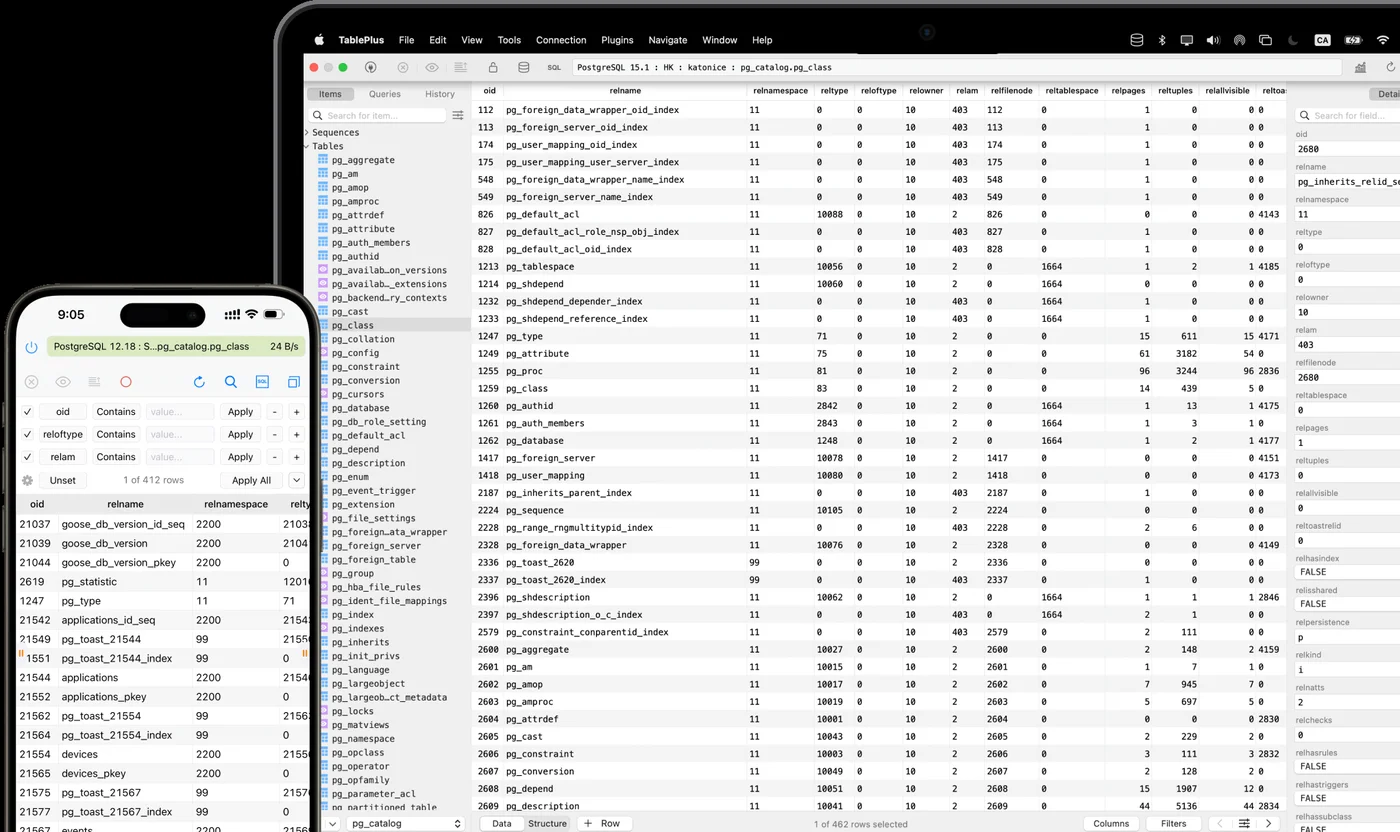Screen dimensions: 1400x832
Task: Expand the Sequences tree group
Action: click(x=308, y=132)
